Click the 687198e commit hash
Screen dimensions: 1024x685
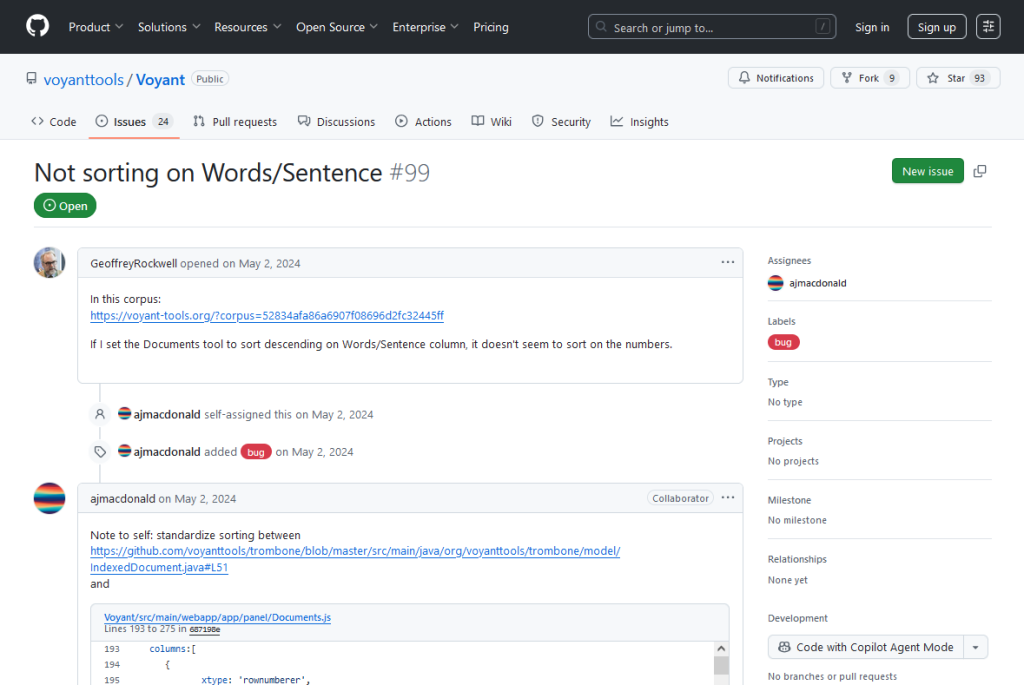click(x=204, y=629)
